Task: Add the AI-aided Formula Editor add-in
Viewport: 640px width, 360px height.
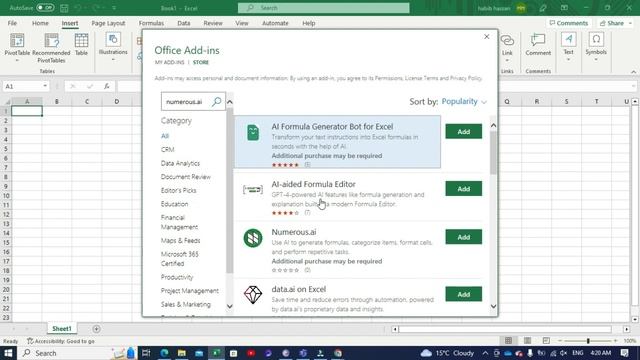Action: [463, 189]
